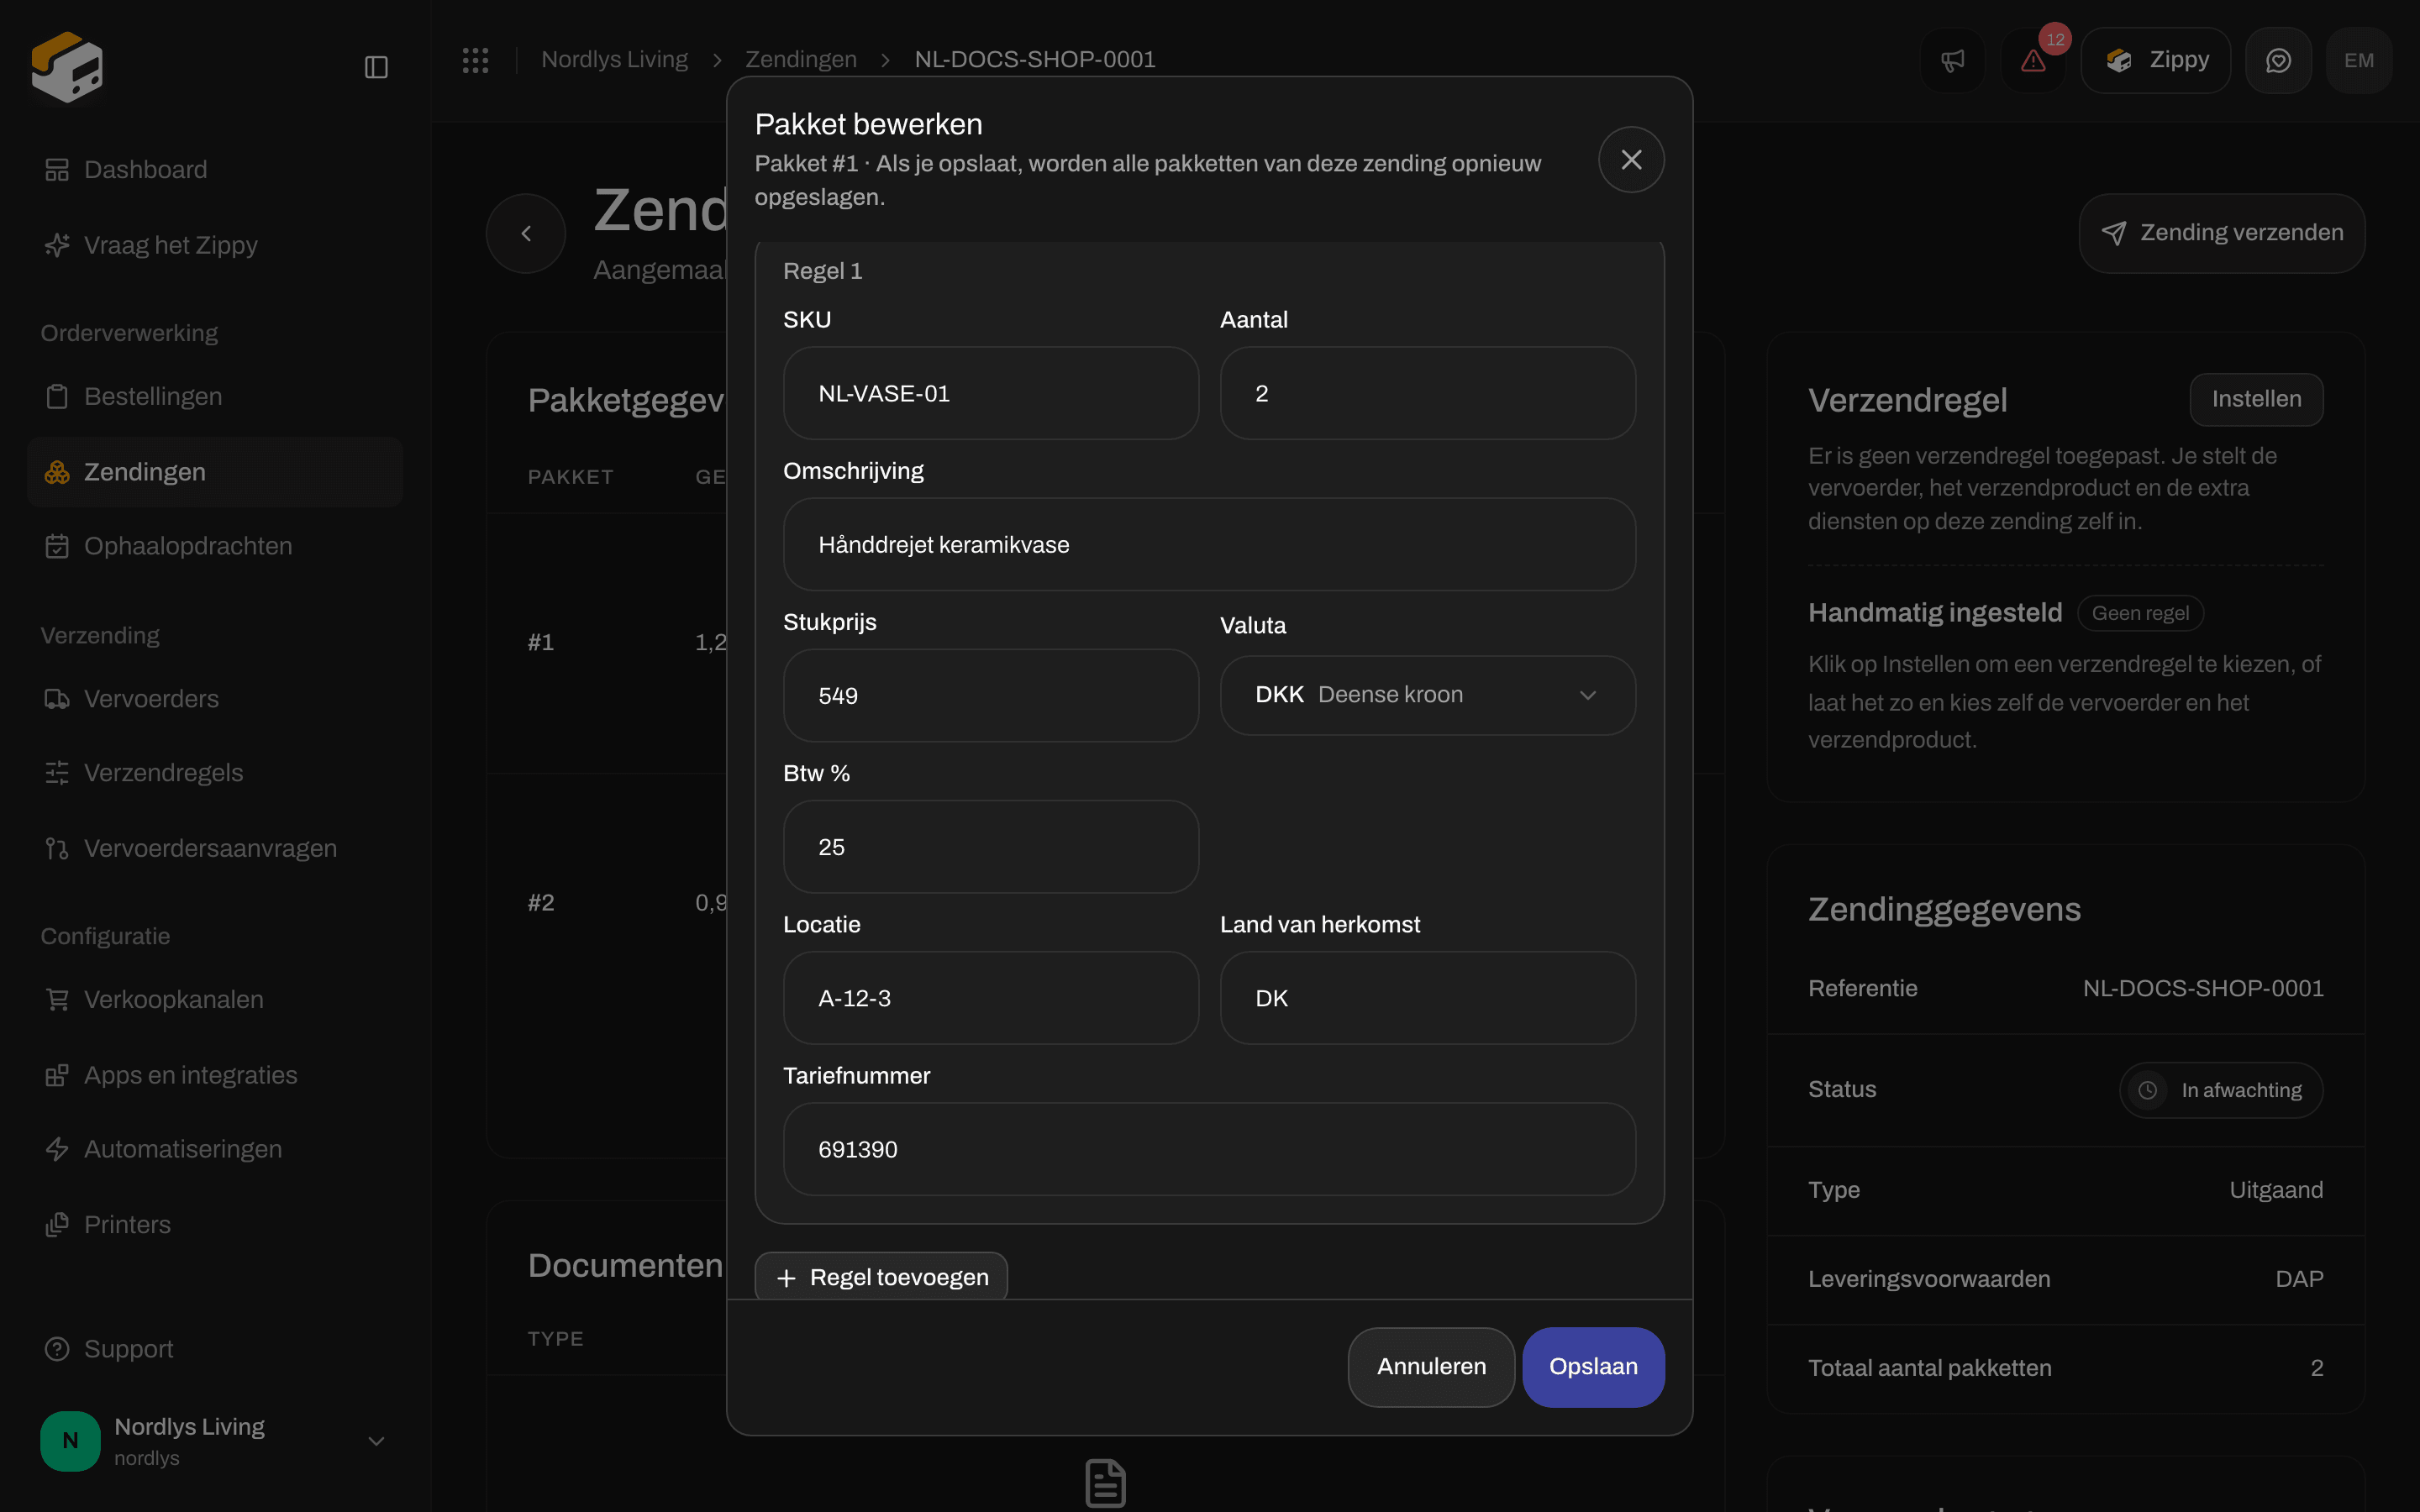The image size is (2420, 1512).
Task: Click the Locatie input field
Action: (990, 998)
